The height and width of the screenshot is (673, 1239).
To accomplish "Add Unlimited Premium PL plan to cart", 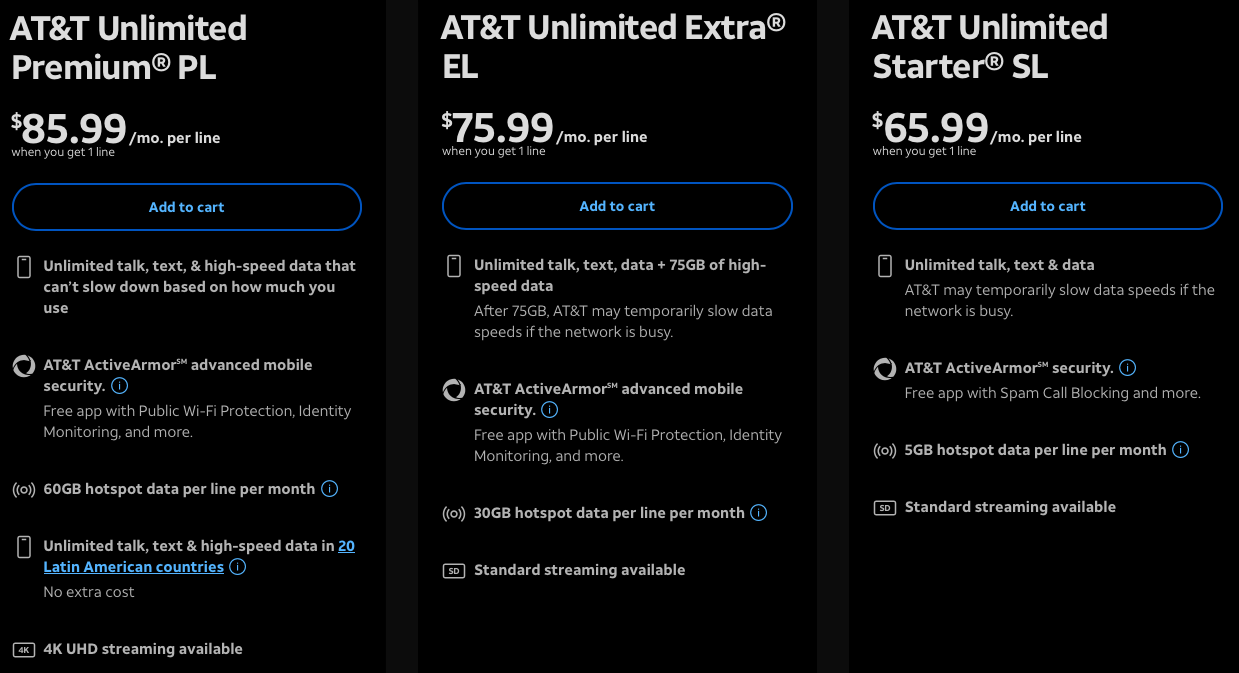I will [x=186, y=207].
